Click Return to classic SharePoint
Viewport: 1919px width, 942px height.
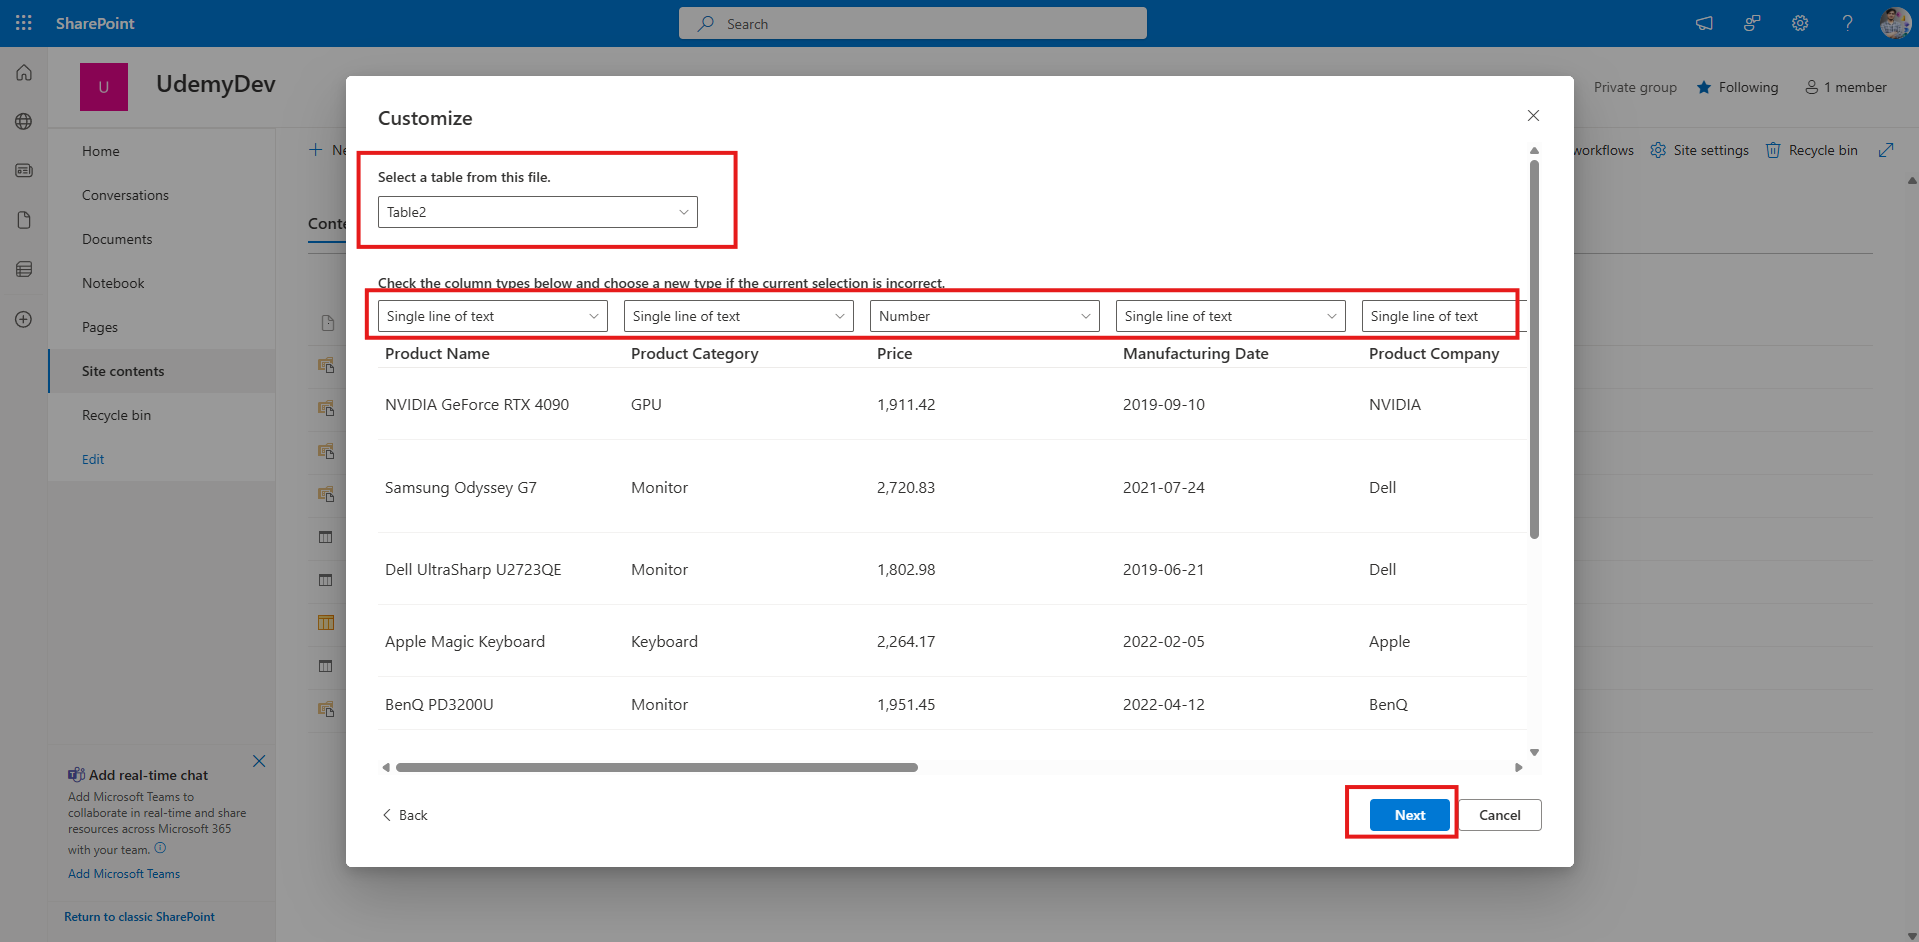[x=139, y=917]
